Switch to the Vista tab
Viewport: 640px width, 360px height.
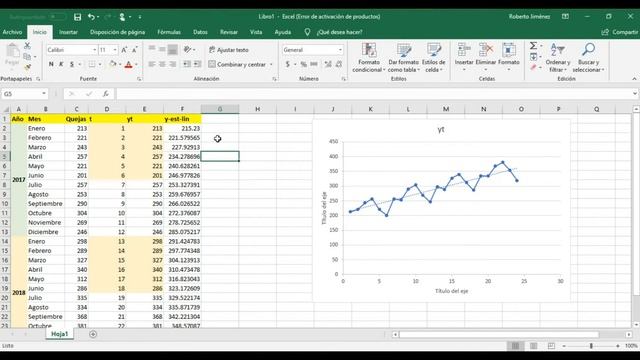point(256,32)
